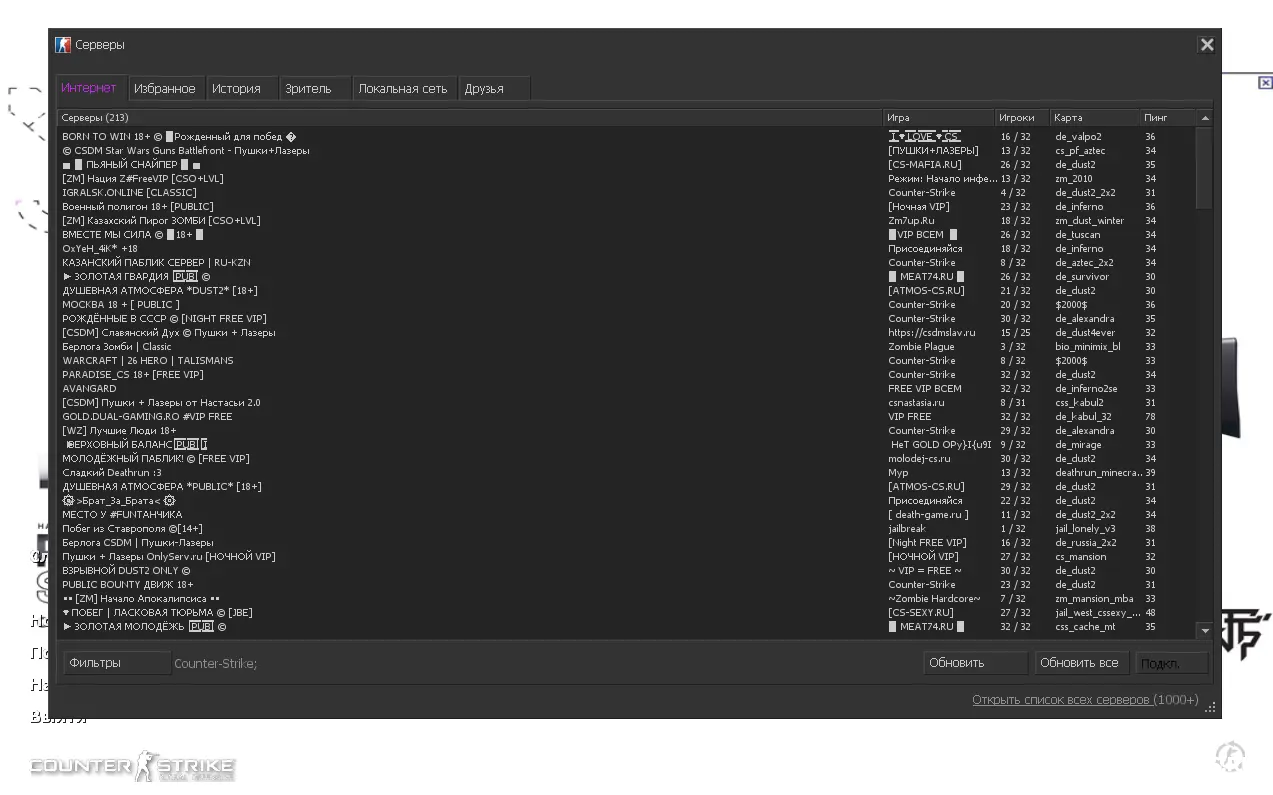This screenshot has height=795, width=1273.
Task: Select the AVANGARD server
Action: pos(627,389)
